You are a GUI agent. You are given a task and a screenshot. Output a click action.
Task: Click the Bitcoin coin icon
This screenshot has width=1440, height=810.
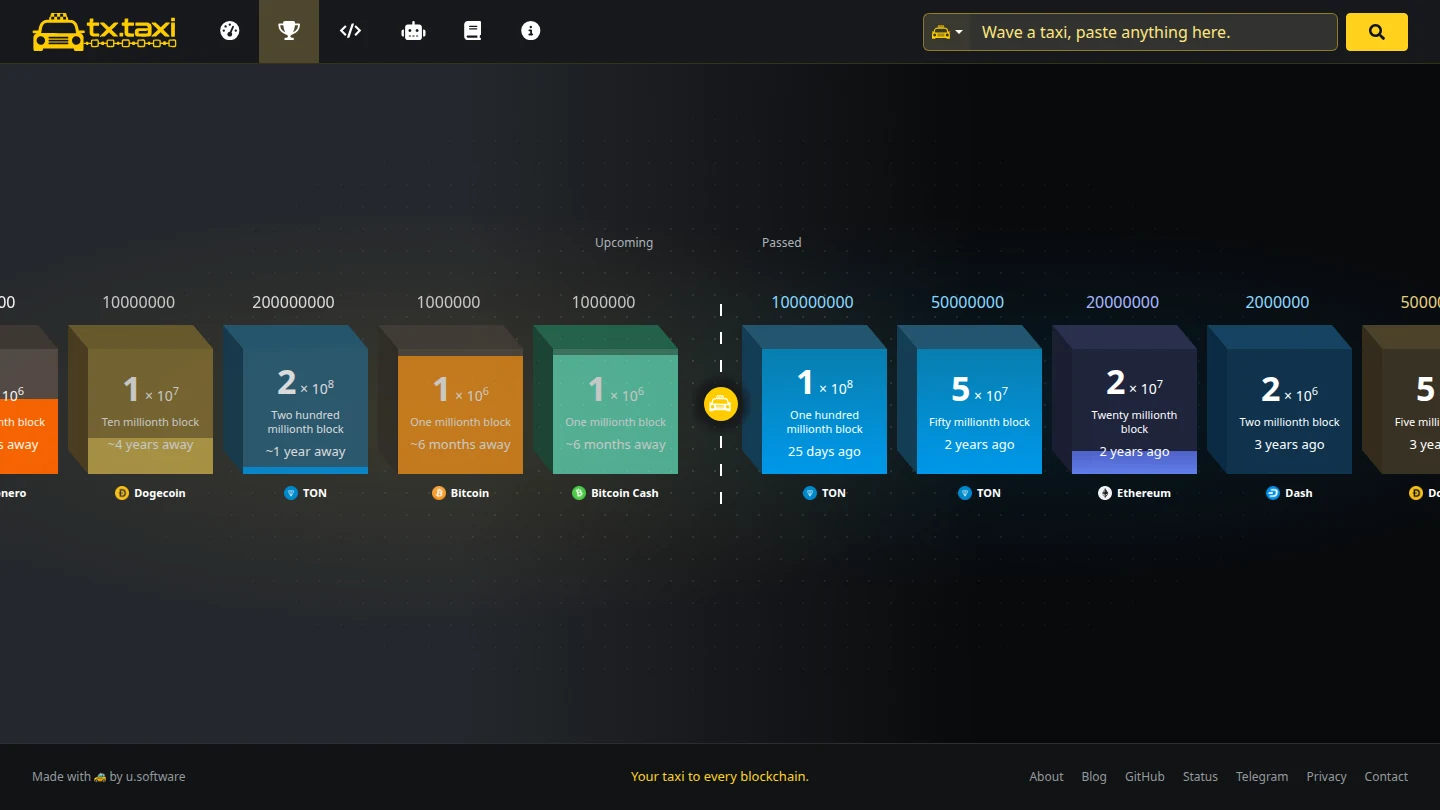click(438, 493)
